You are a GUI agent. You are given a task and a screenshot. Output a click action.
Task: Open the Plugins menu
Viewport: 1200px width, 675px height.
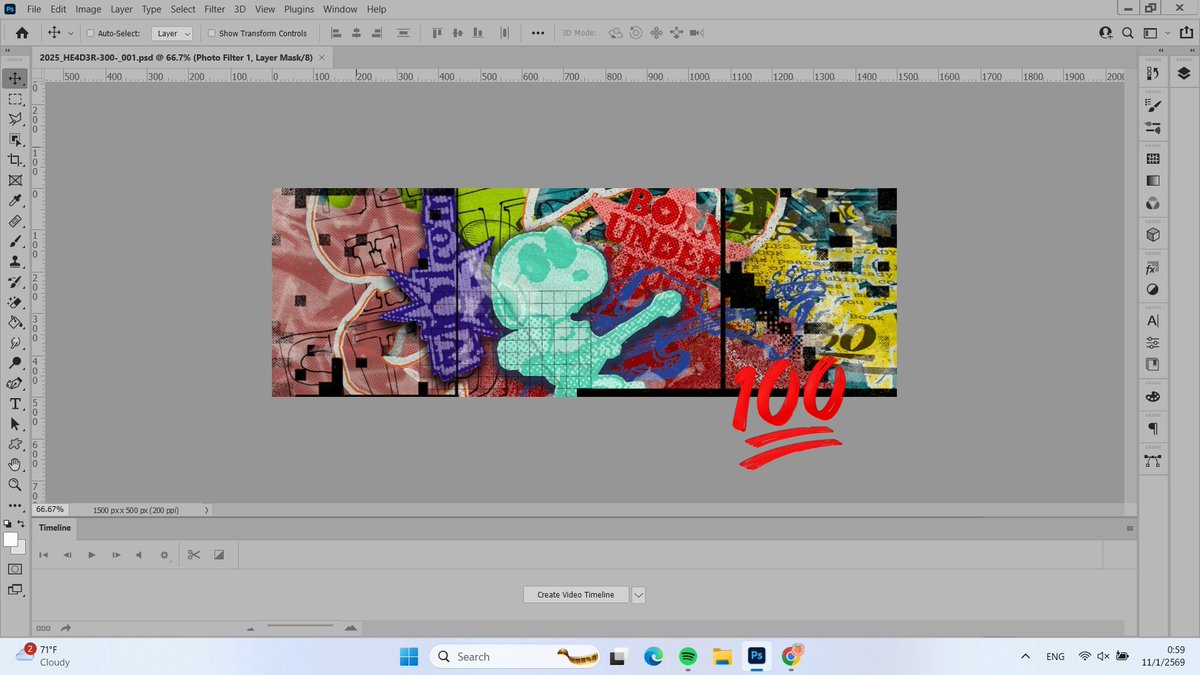tap(300, 9)
